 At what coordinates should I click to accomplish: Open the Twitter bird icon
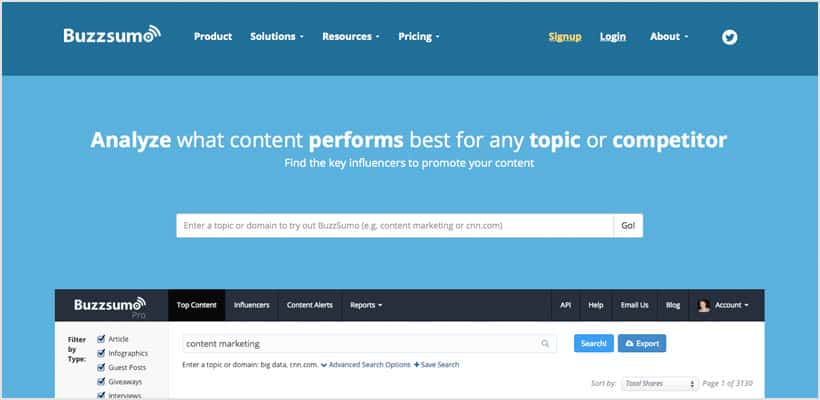(730, 37)
